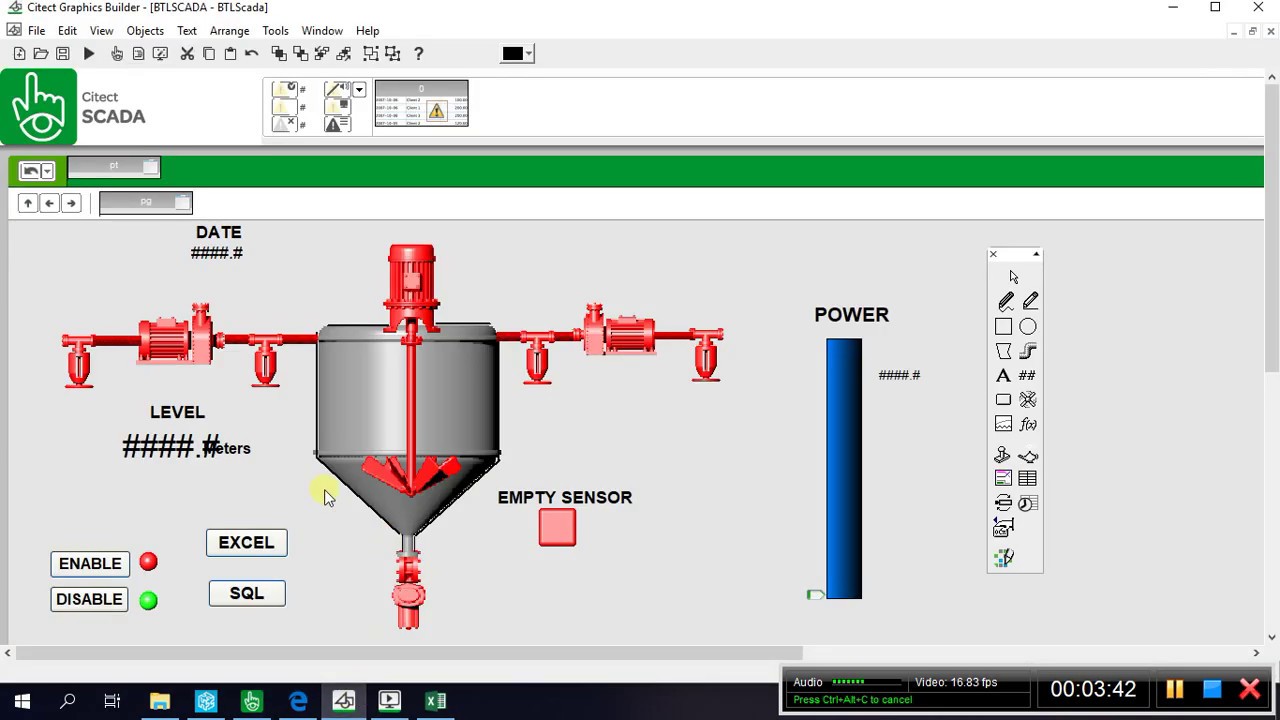Click the page up arrow navigation button
This screenshot has height=720, width=1280.
tap(28, 203)
